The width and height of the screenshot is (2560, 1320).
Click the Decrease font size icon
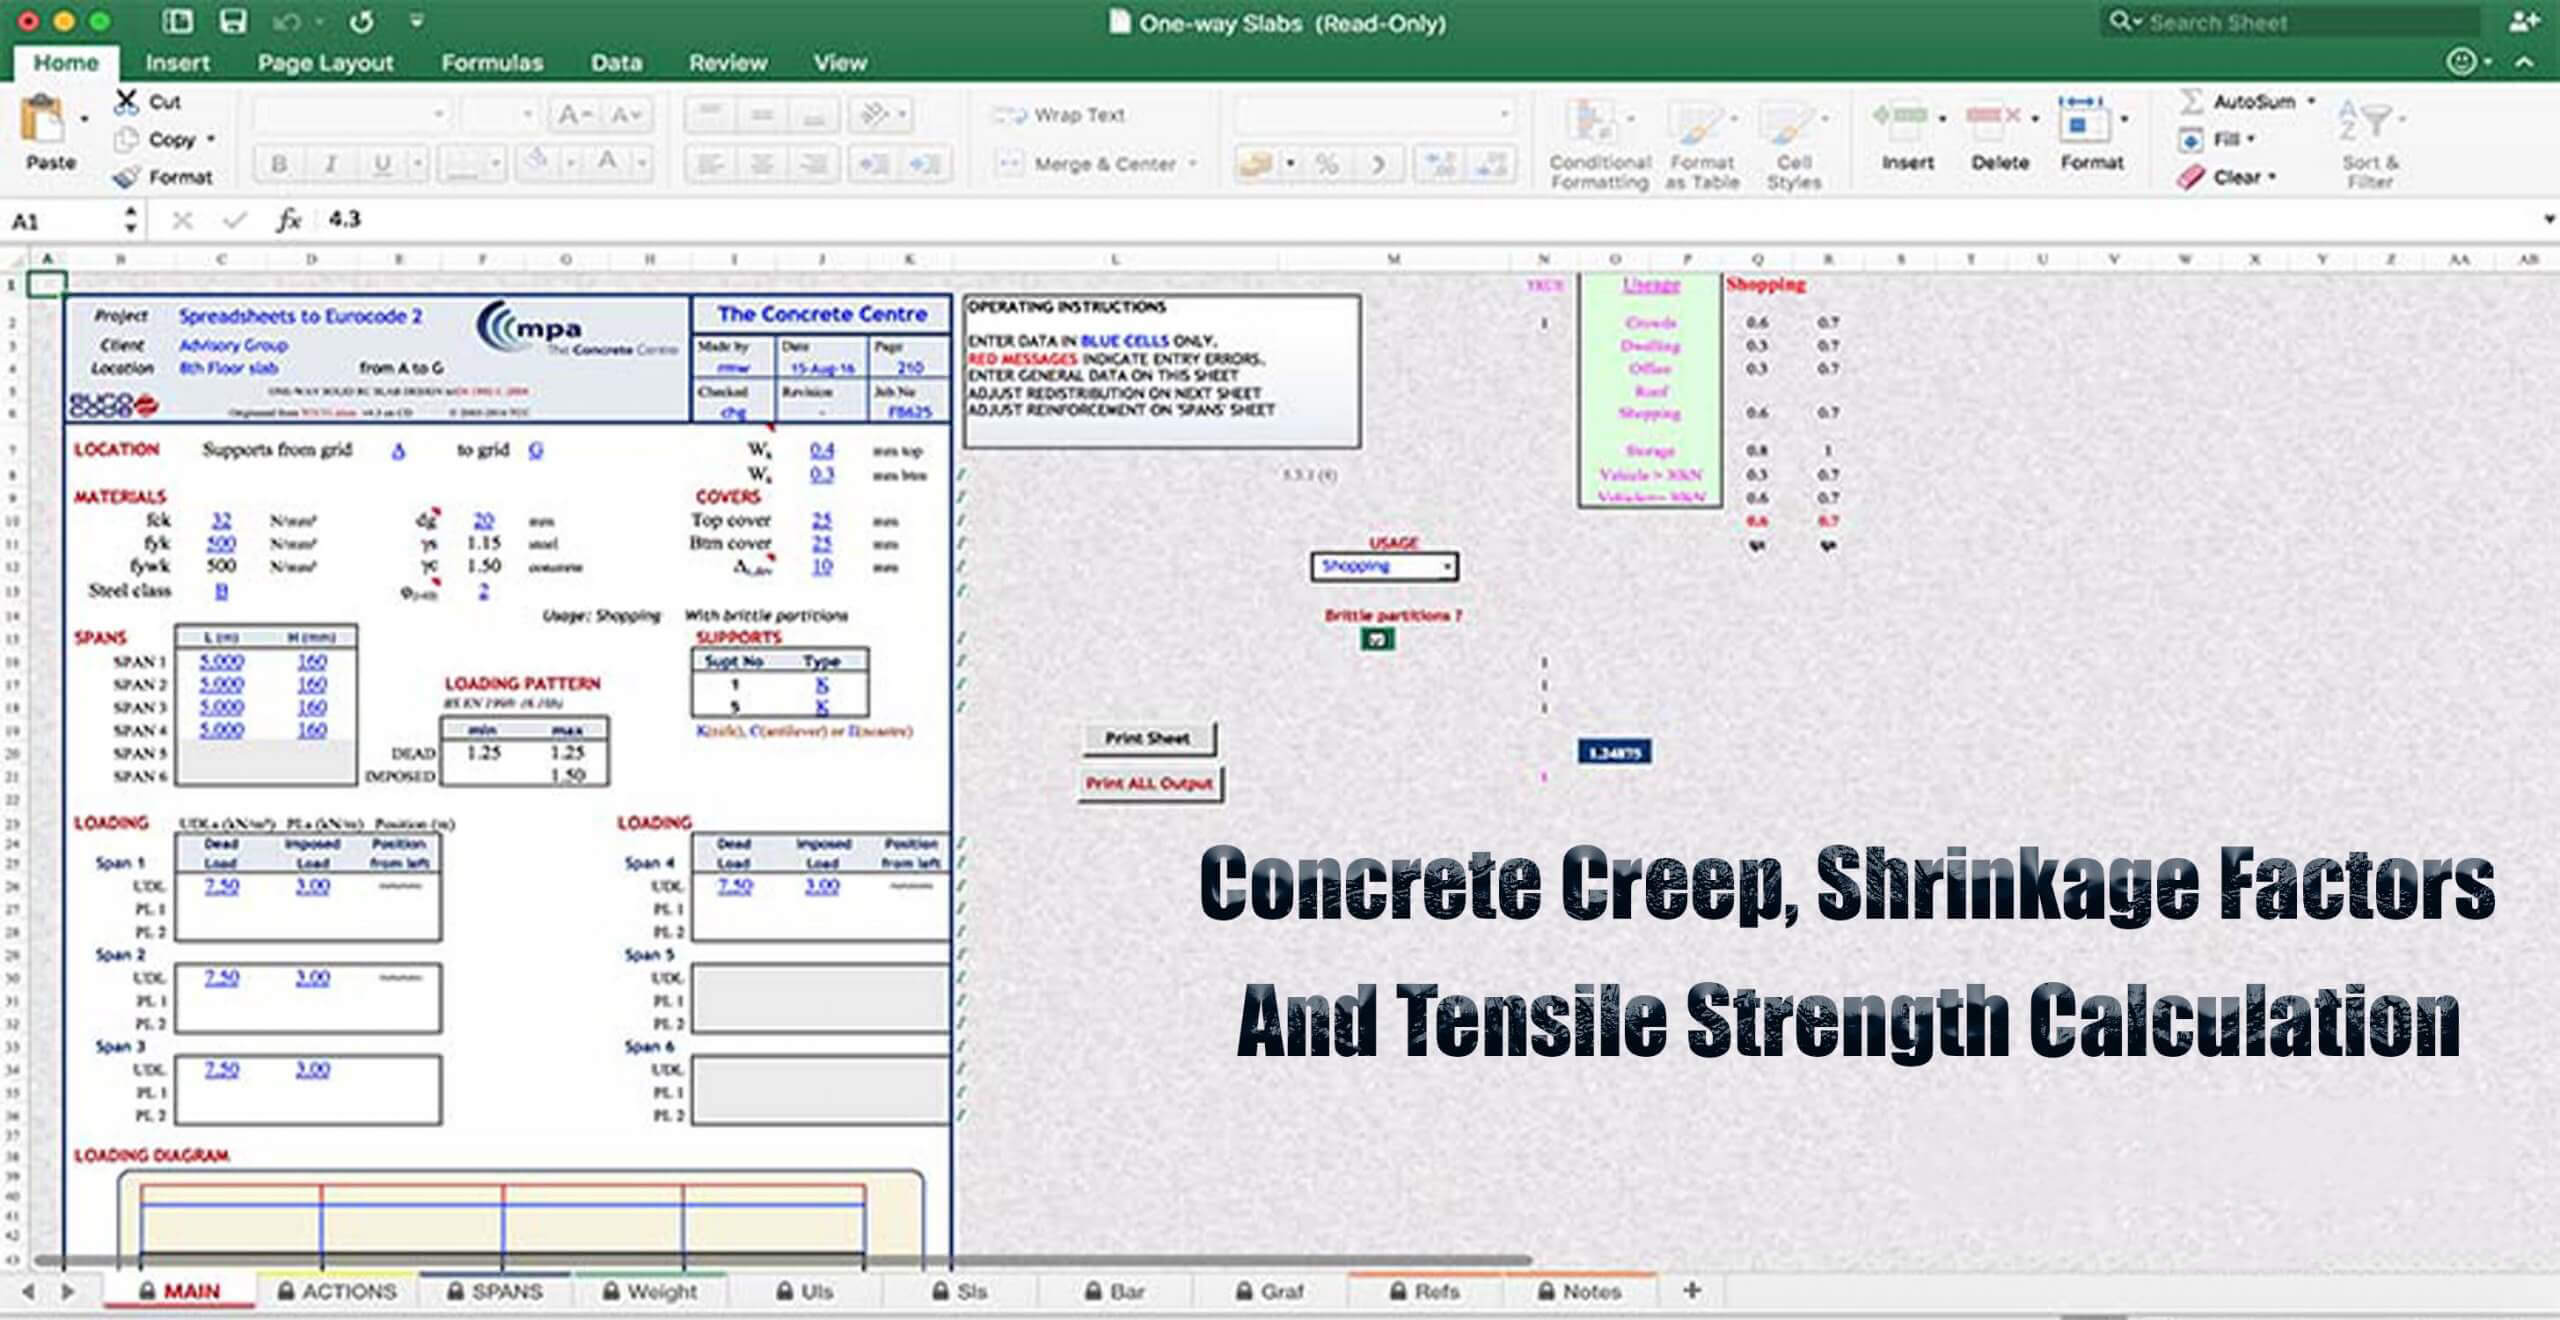point(626,115)
